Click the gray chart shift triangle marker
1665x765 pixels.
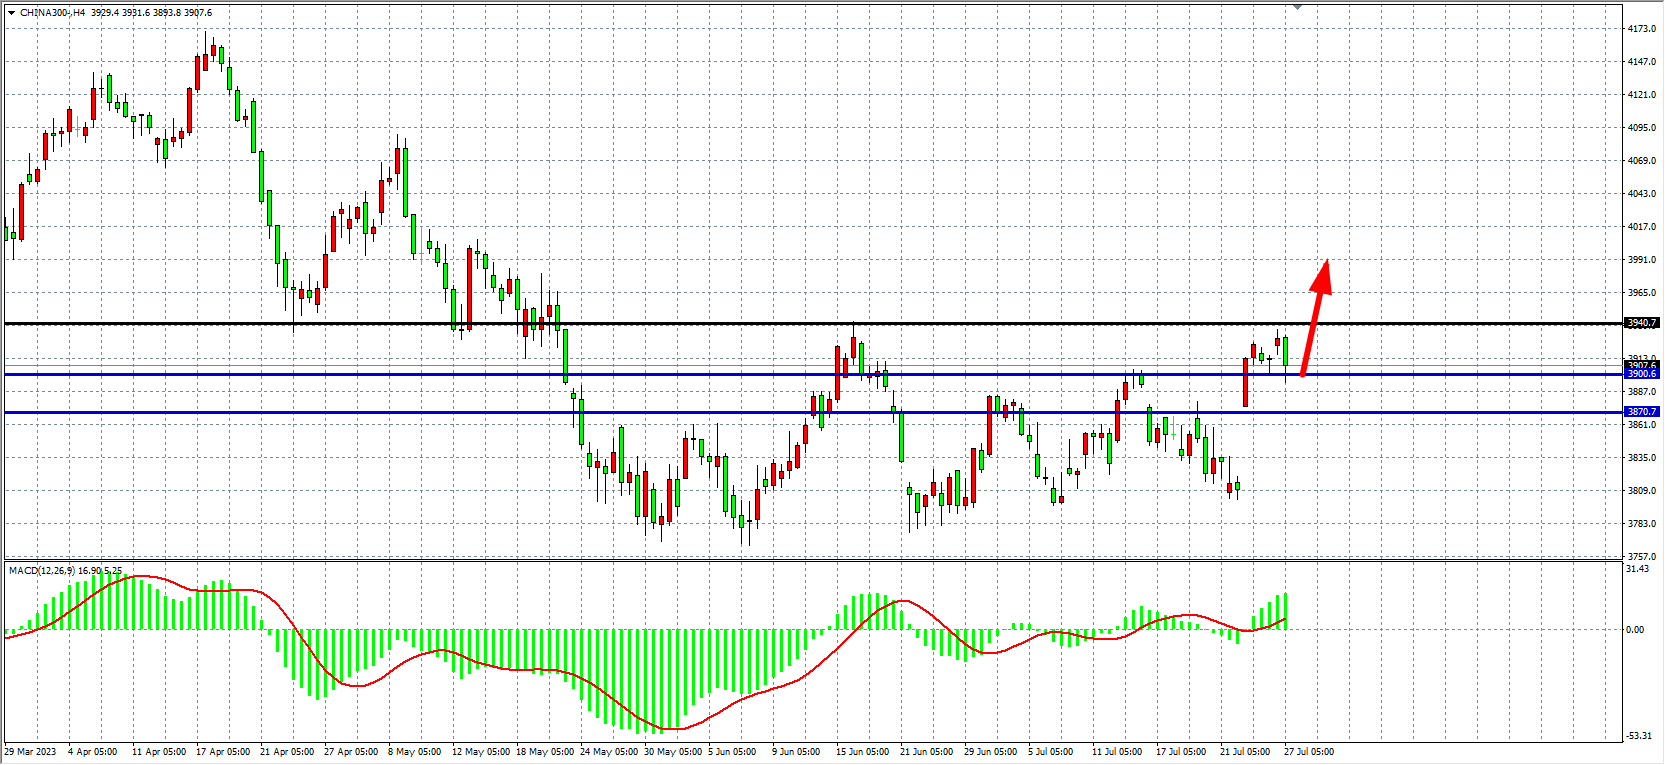click(x=1297, y=7)
